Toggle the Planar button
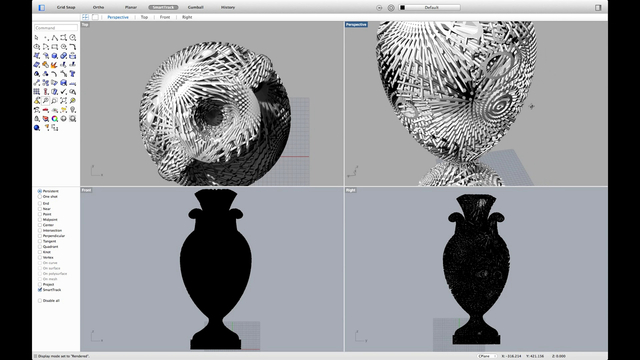The height and width of the screenshot is (360, 640). pos(131,7)
